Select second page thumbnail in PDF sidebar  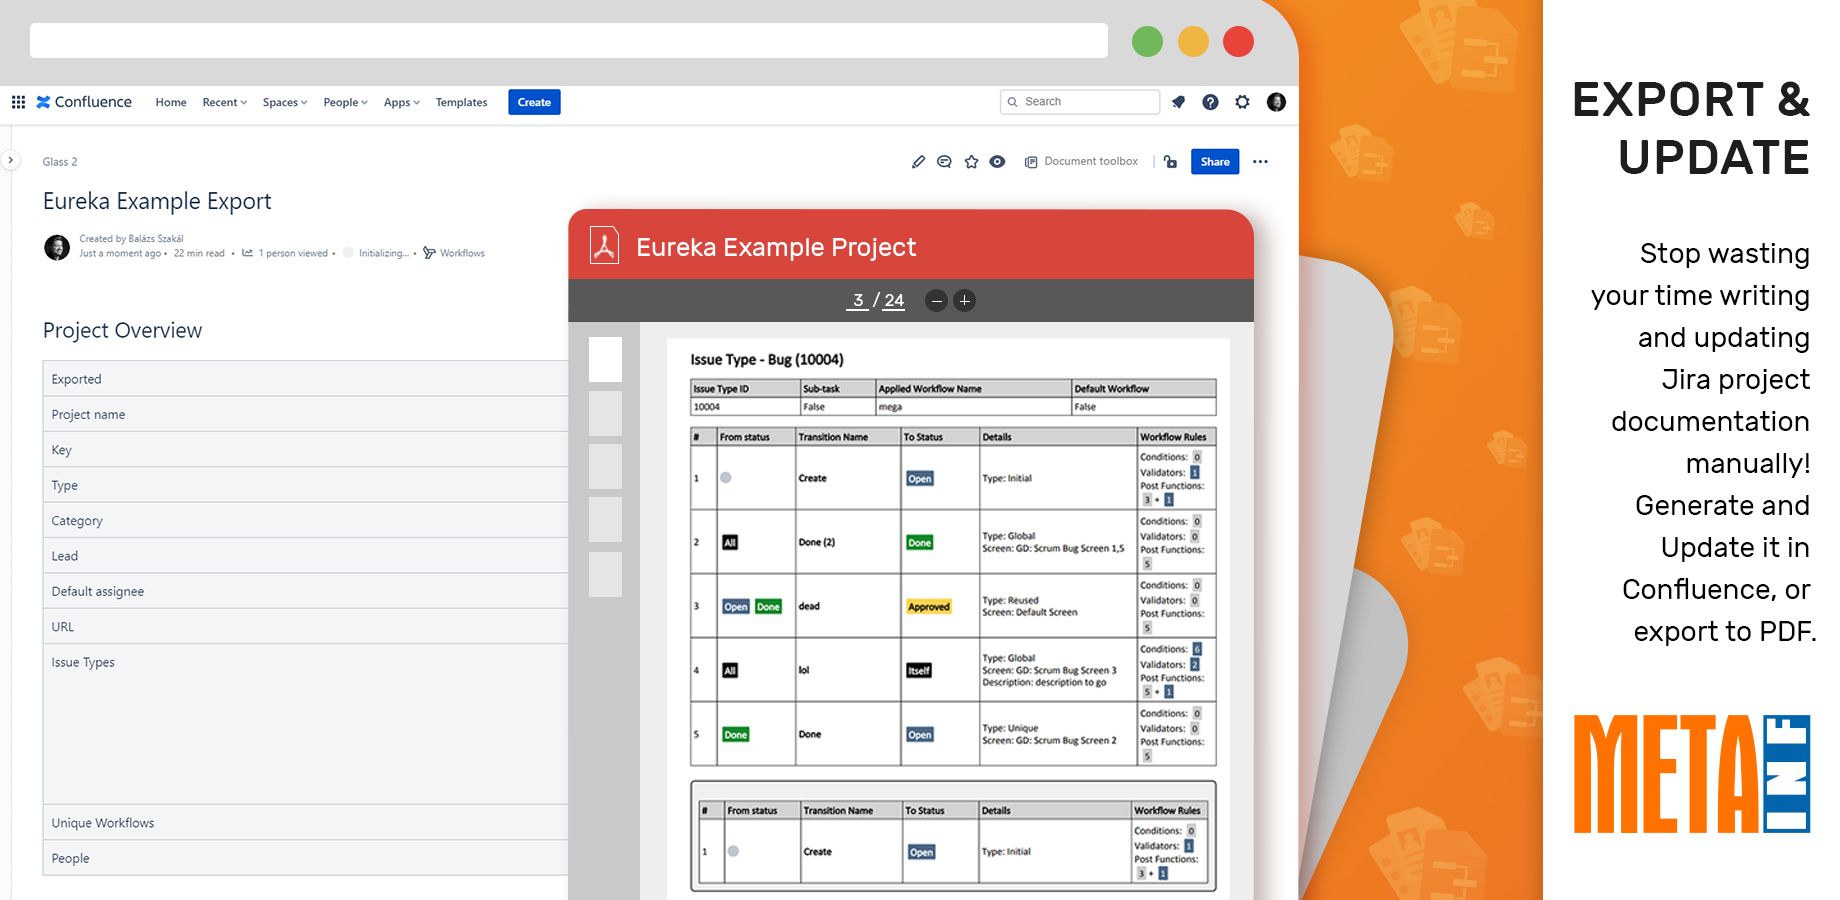[605, 413]
